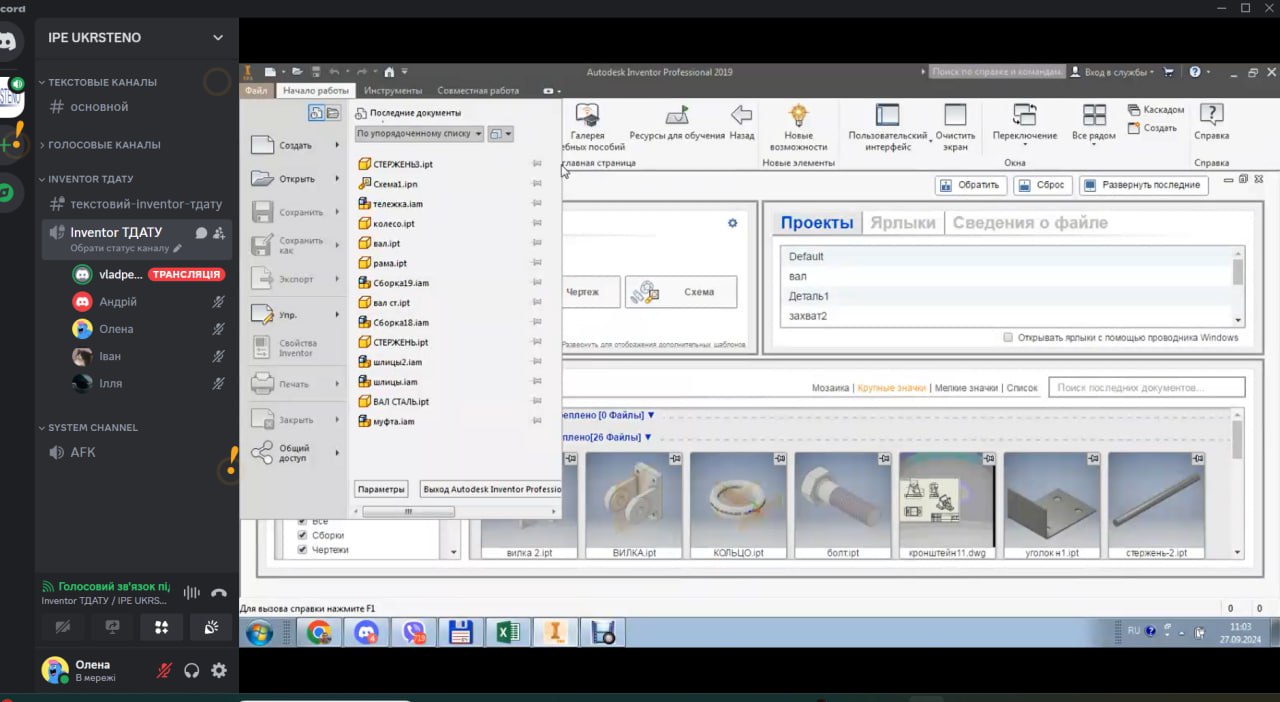The image size is (1280, 702).
Task: Open Excel from the Windows taskbar
Action: (507, 632)
